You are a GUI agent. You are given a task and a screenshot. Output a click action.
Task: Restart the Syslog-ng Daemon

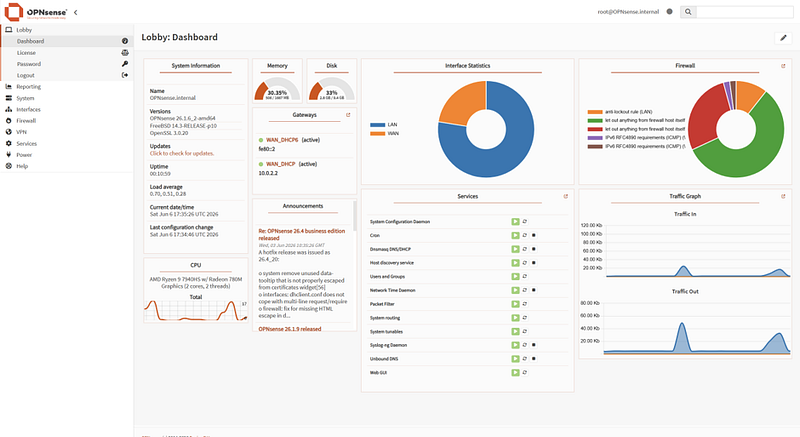point(524,345)
